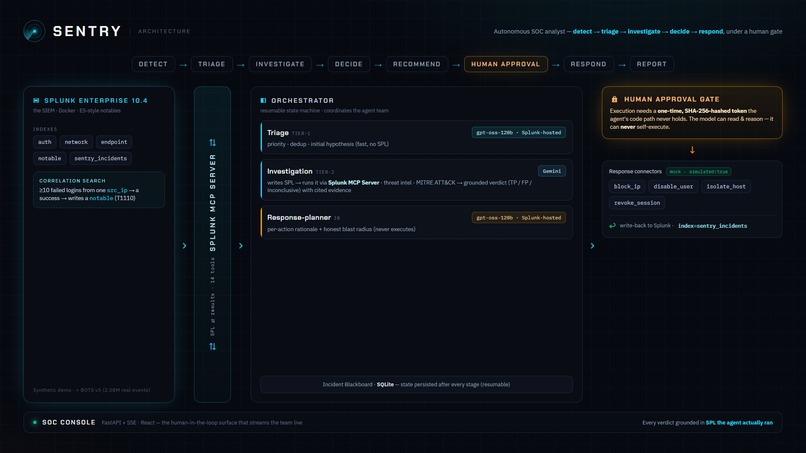This screenshot has width=806, height=453.
Task: Select the HUMAN APPROVAL stage tab
Action: [506, 64]
